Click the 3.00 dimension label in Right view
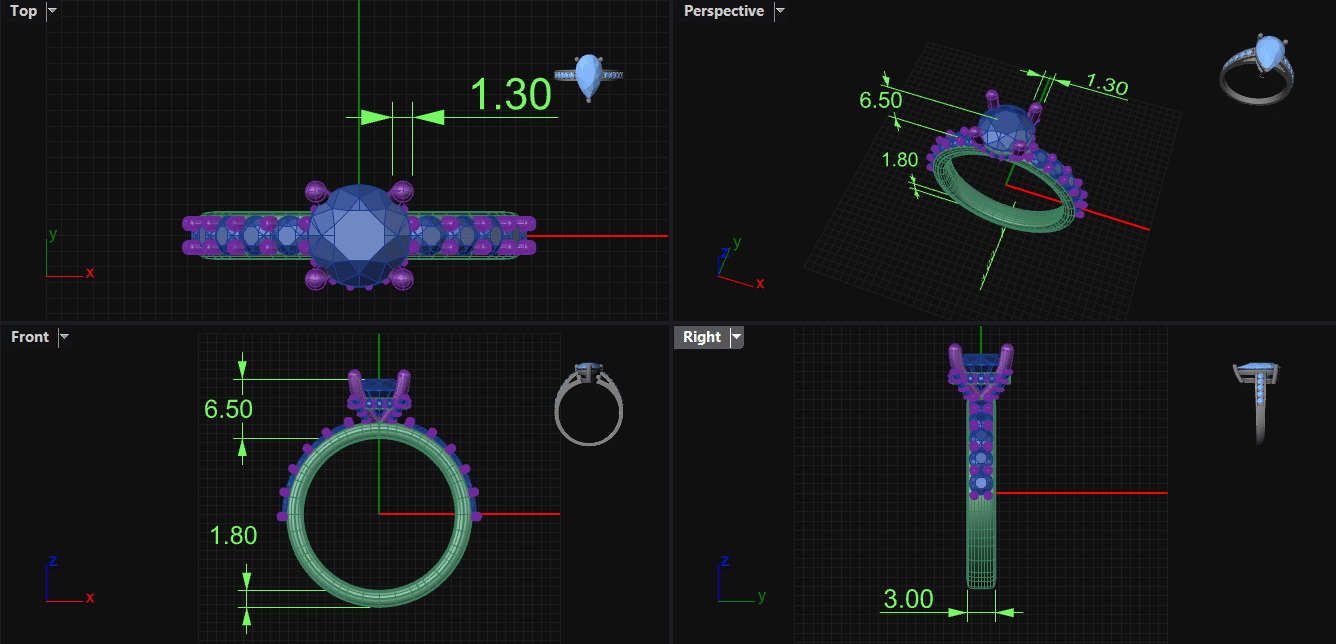This screenshot has width=1336, height=644. coord(908,599)
